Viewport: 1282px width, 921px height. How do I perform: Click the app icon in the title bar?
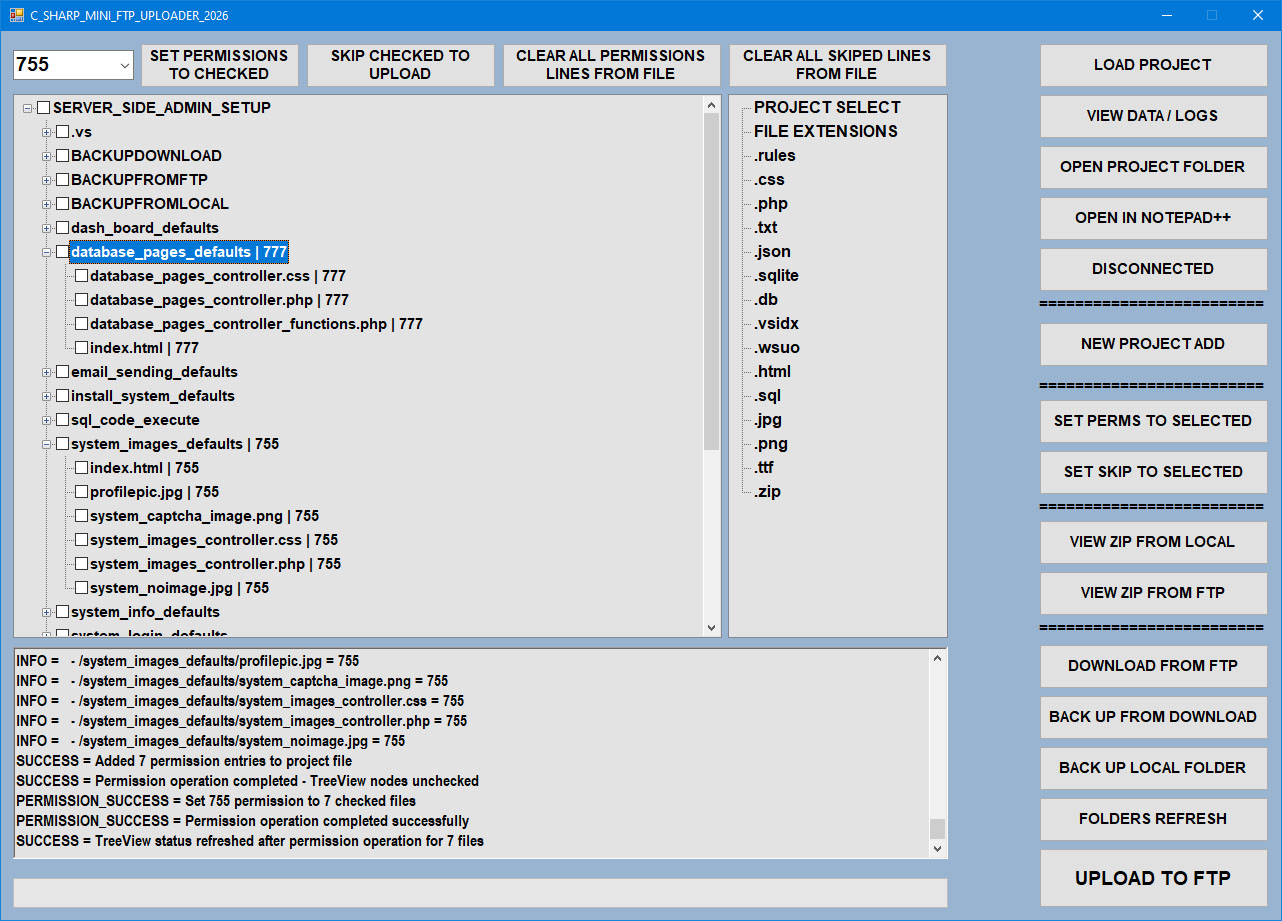17,15
